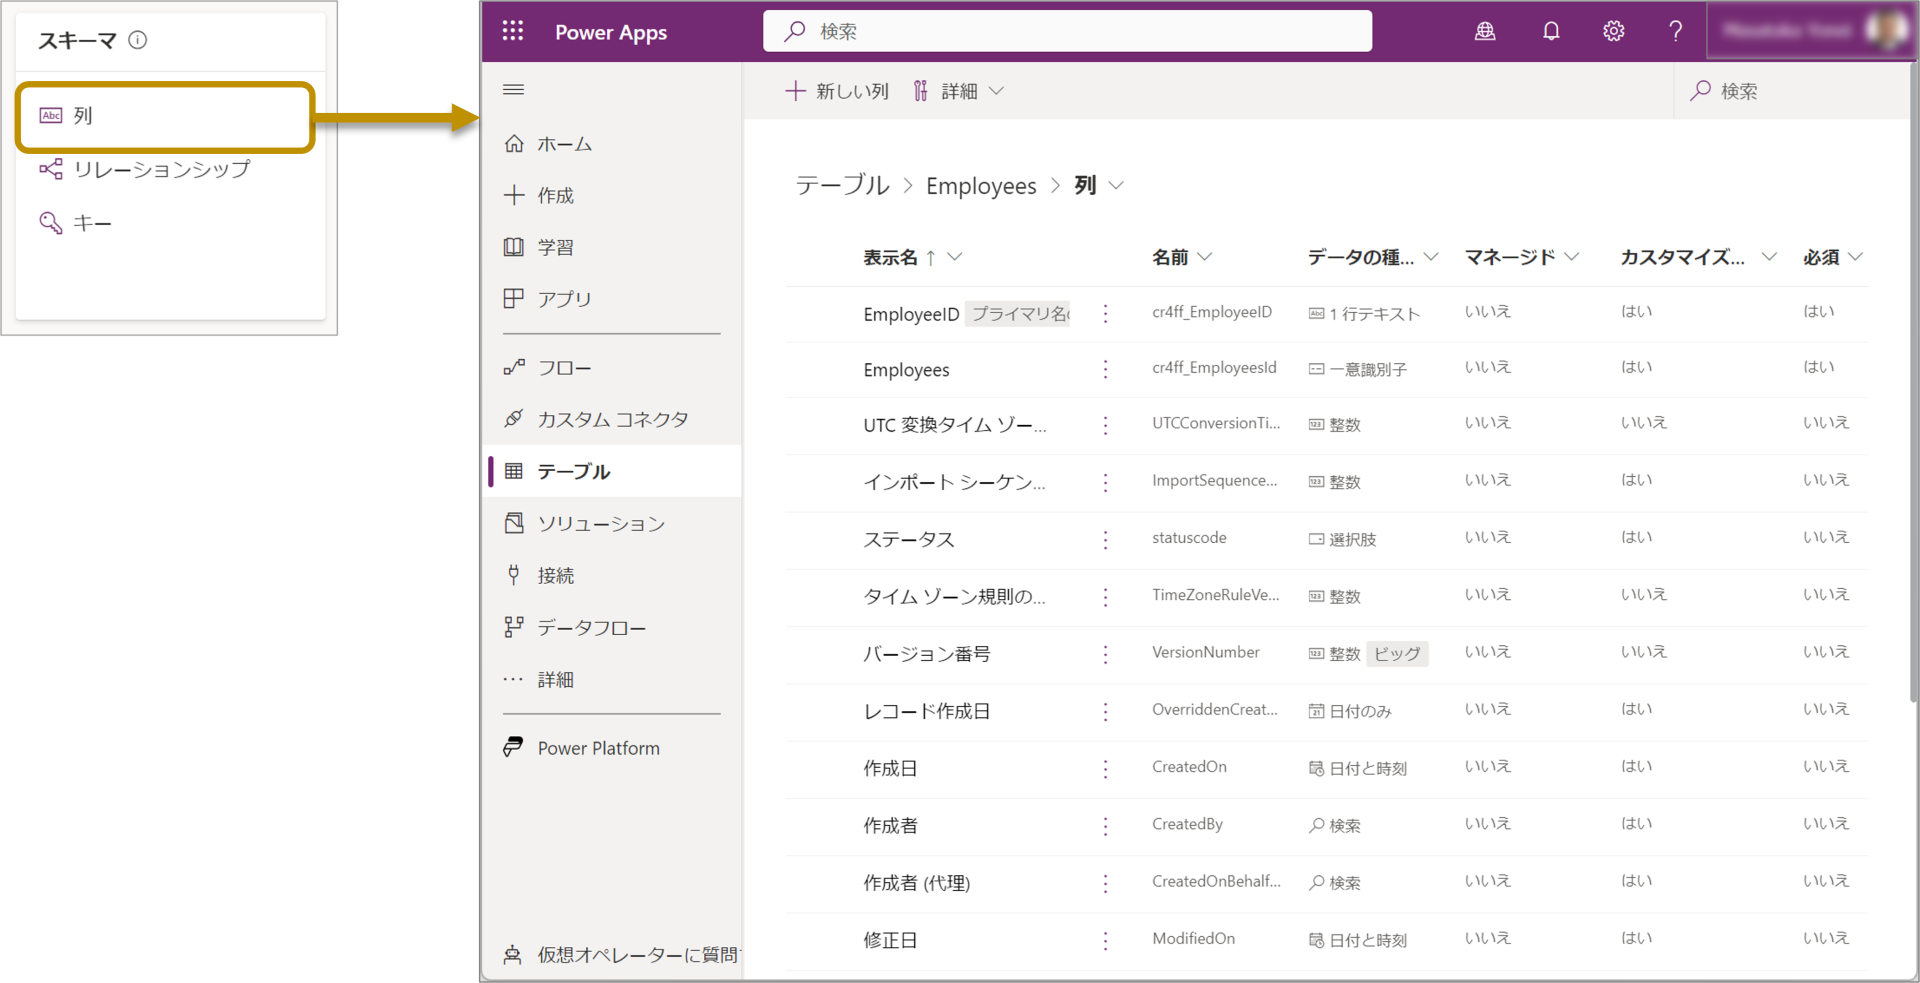Select 列 in the スキーマ panel

tap(165, 117)
